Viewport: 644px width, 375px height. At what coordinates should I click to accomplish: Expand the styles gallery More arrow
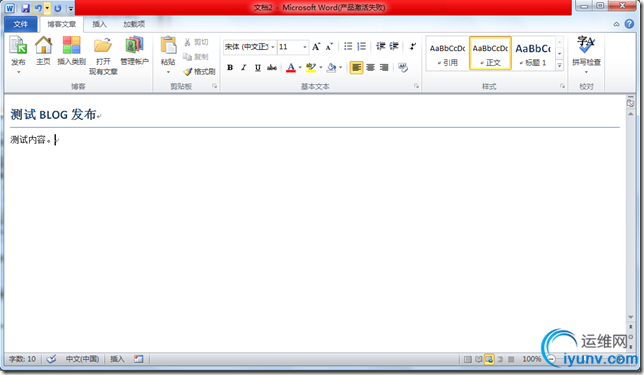point(559,65)
